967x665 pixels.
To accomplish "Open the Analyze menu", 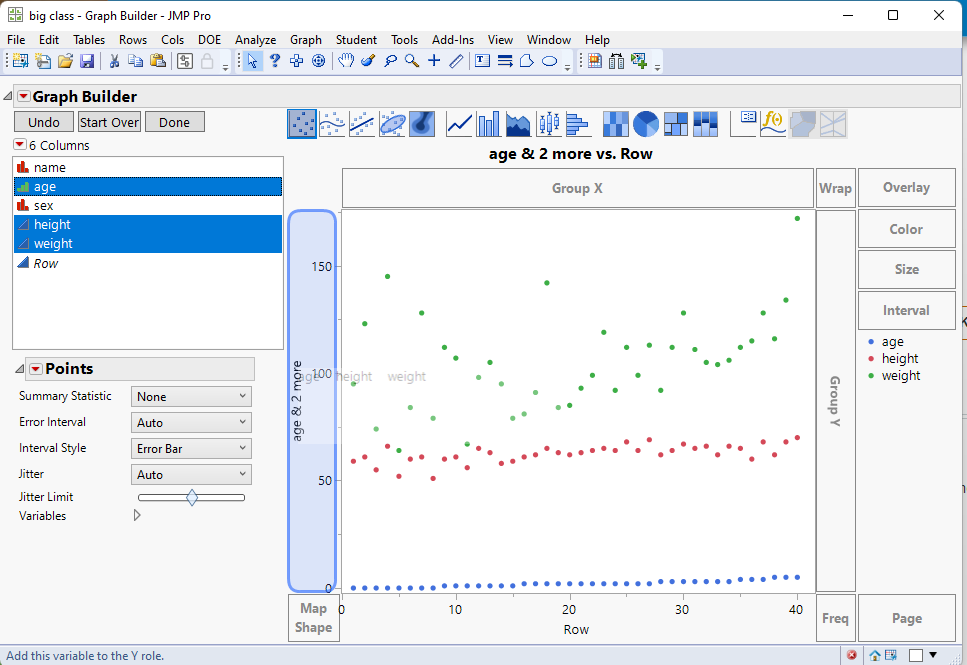I will (x=255, y=40).
